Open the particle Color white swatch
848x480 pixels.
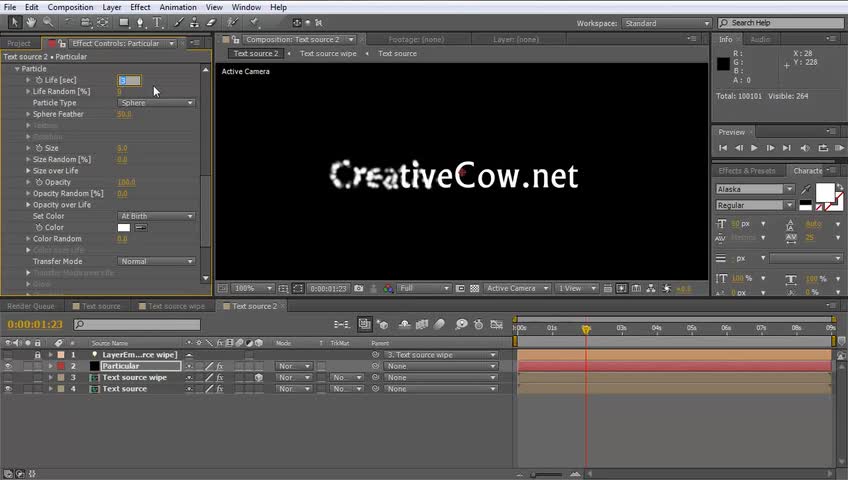[x=124, y=228]
